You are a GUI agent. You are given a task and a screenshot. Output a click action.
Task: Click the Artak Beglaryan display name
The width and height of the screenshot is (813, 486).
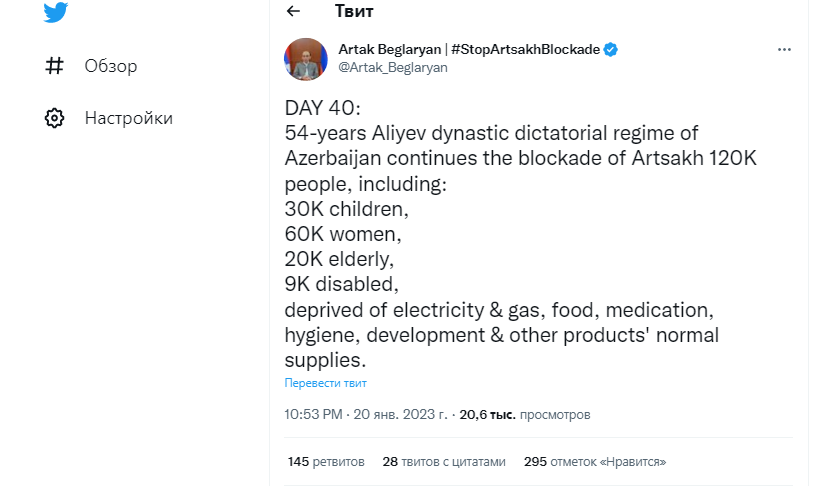click(390, 49)
